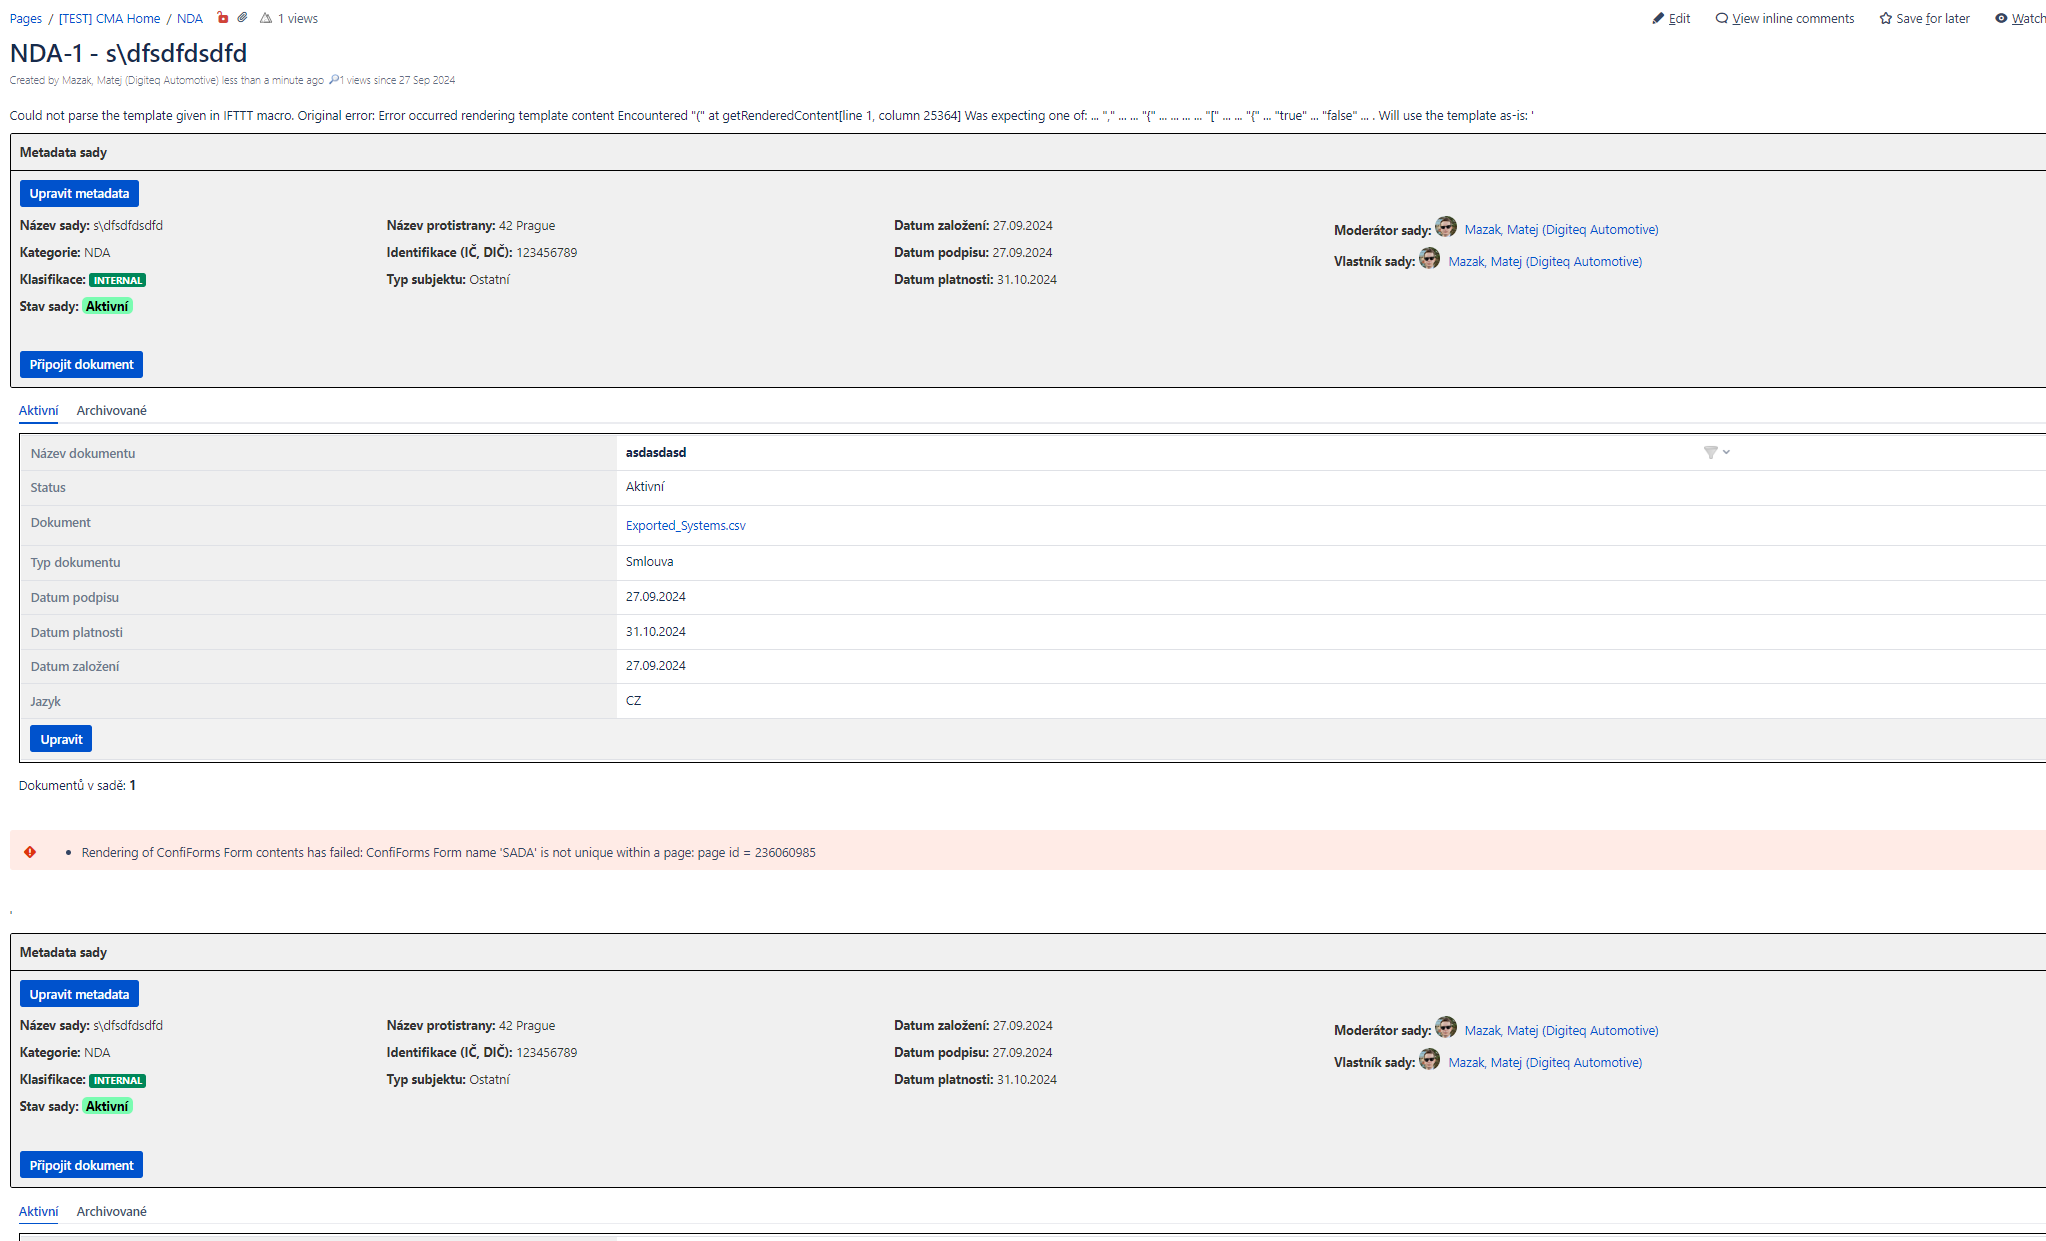Click the ConfiForms error warning icon
Screen dimensions: 2046x1241
click(30, 852)
